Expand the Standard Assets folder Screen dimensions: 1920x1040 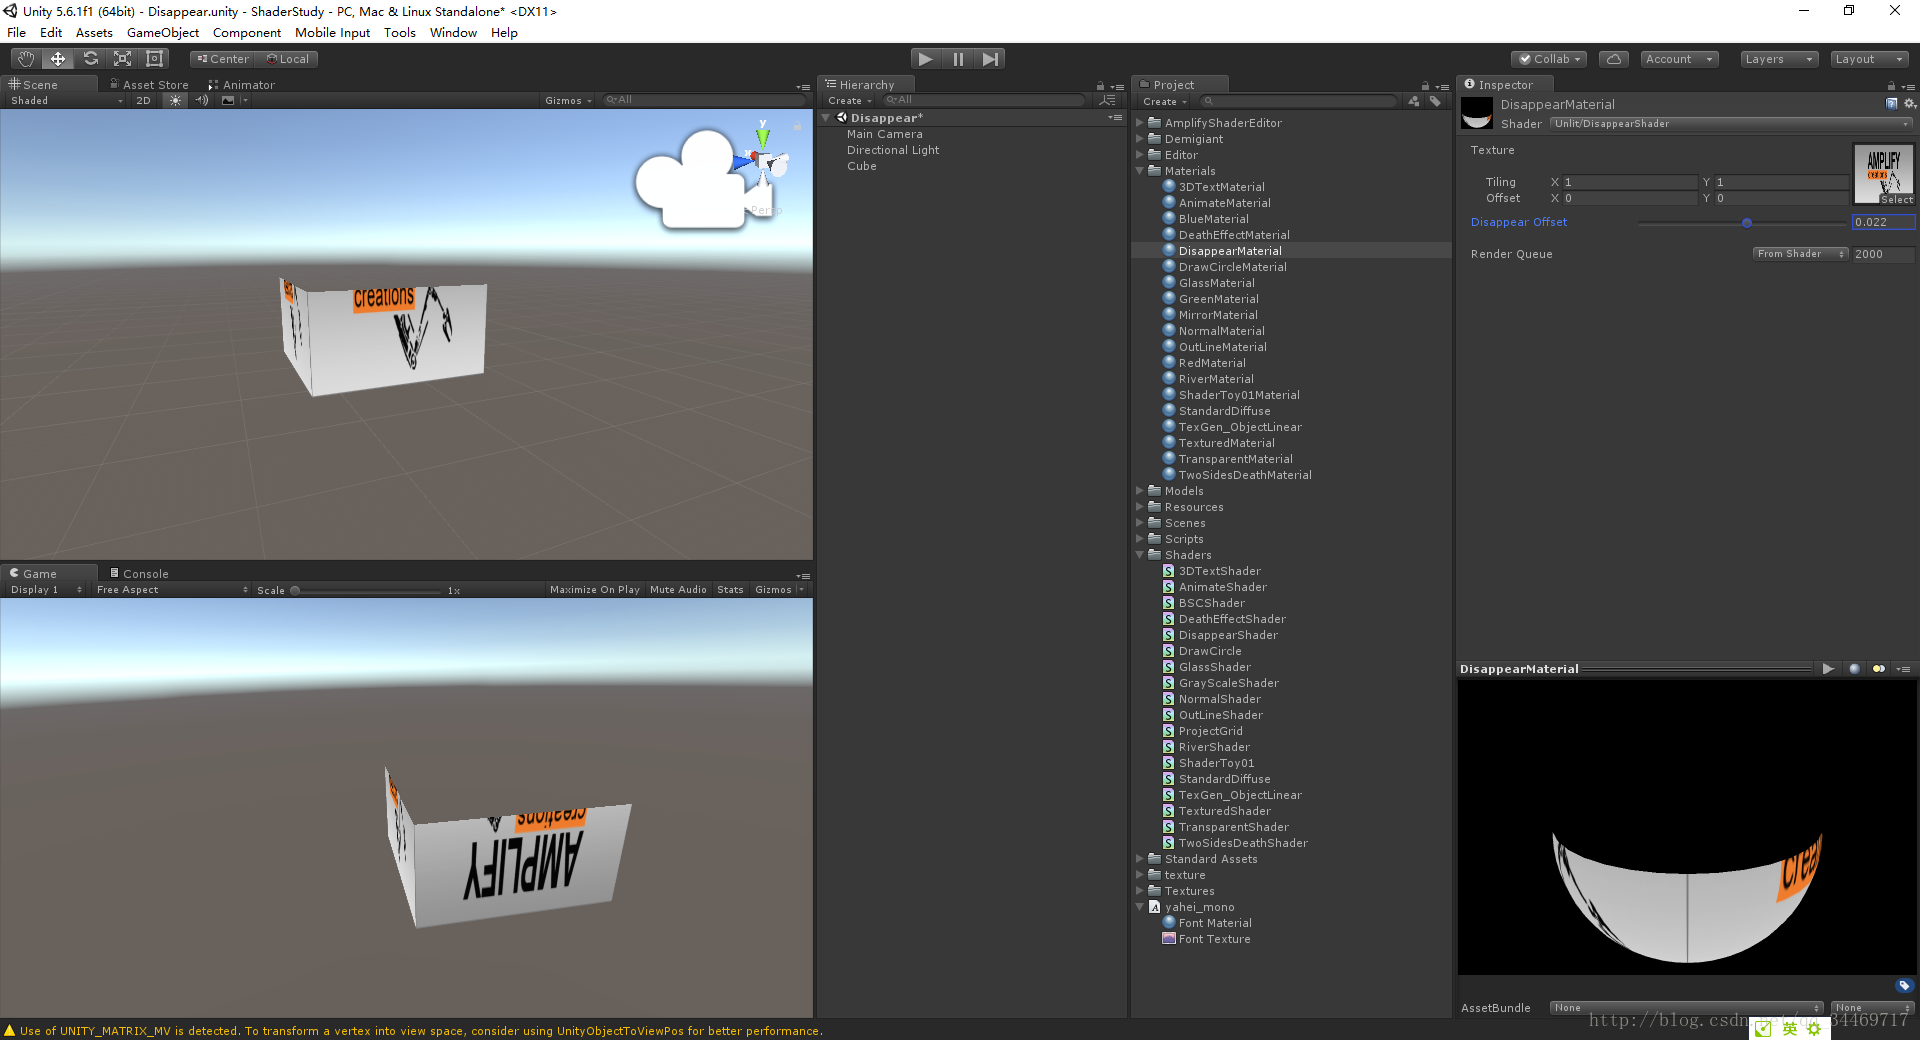(x=1140, y=859)
